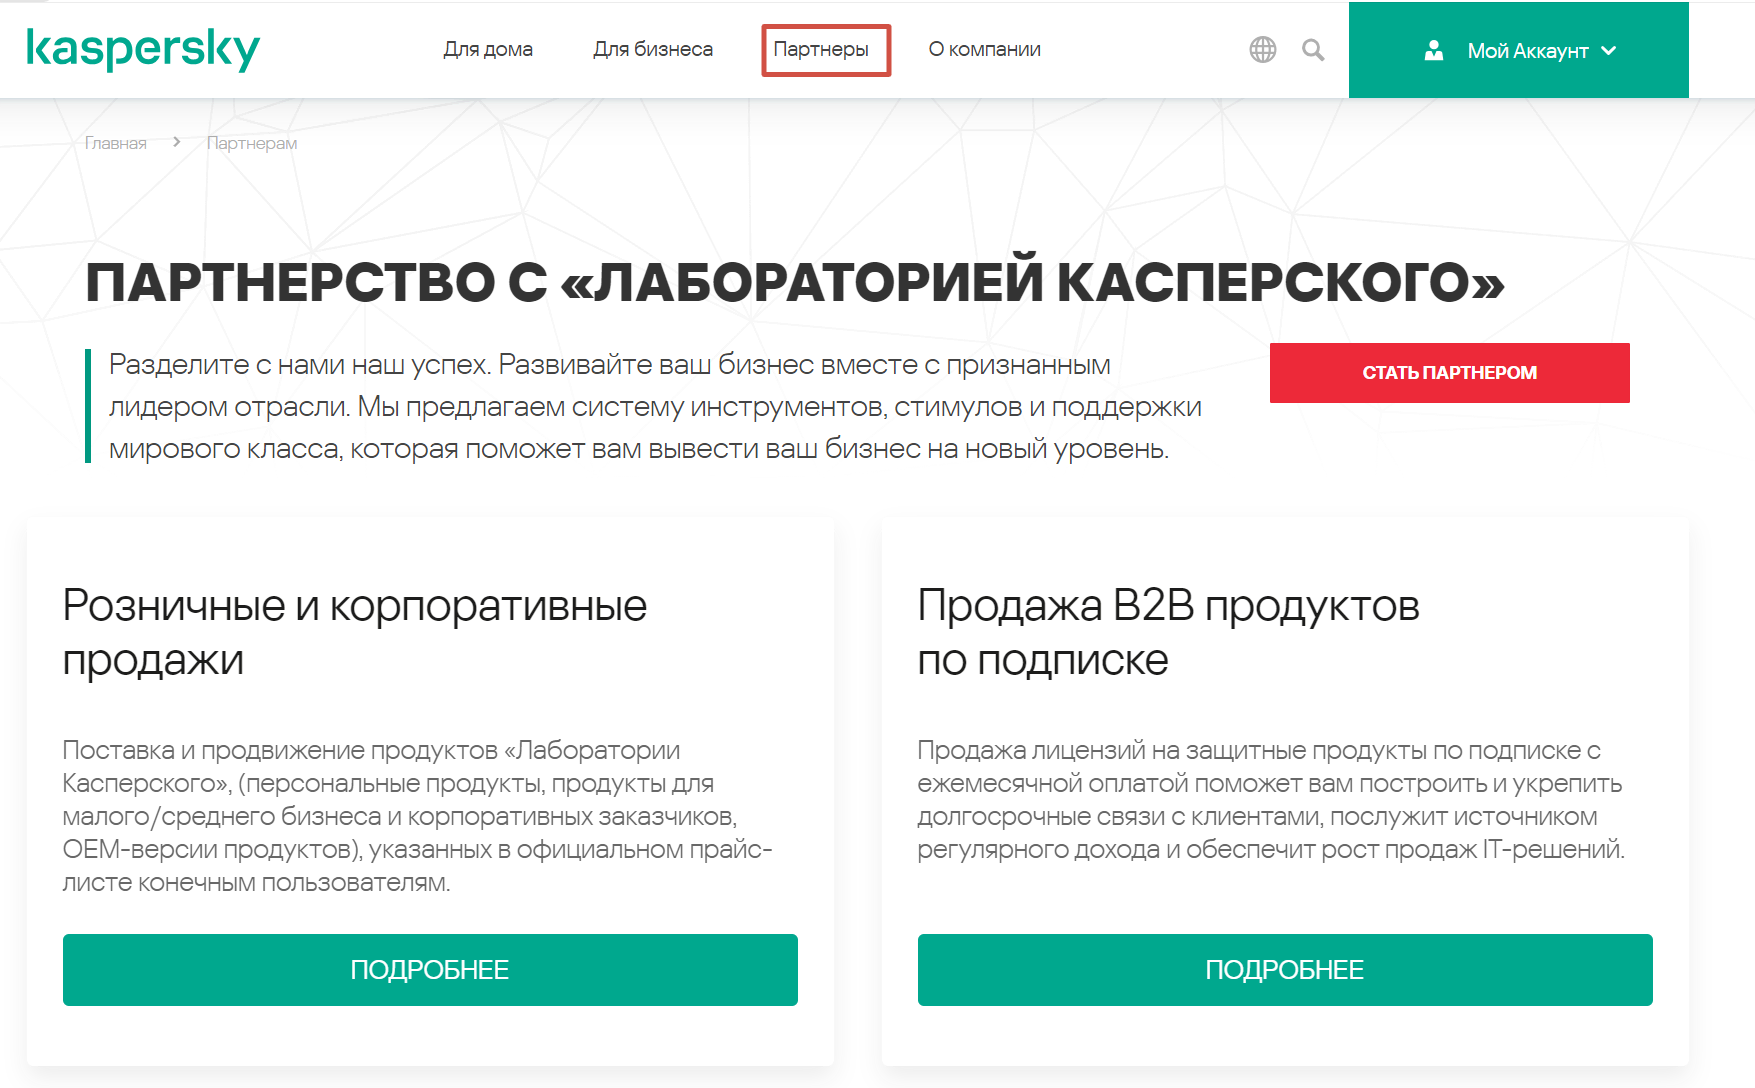Click the Партнерам breadcrumb

tap(252, 143)
